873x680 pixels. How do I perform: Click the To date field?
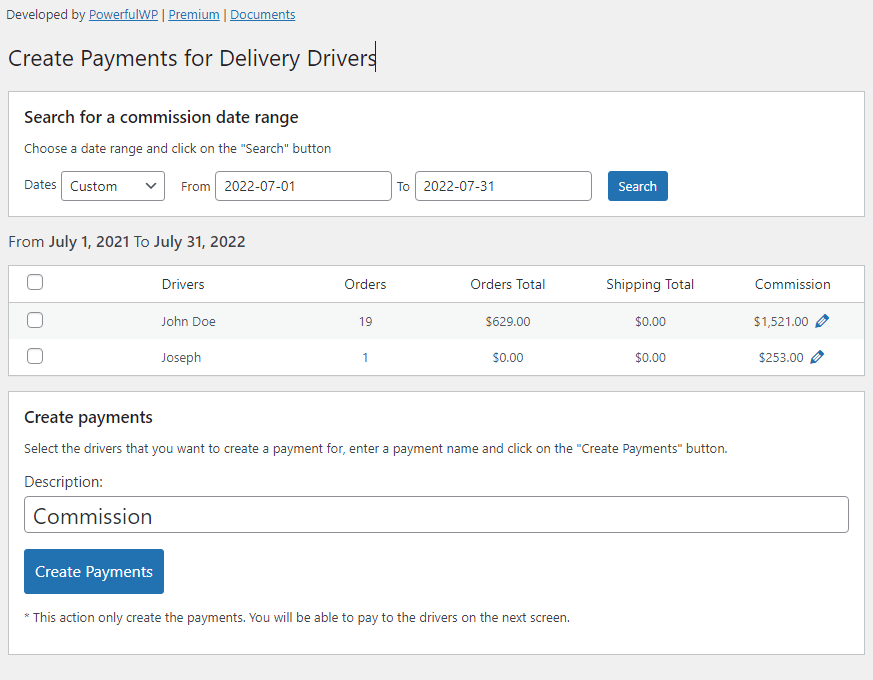(503, 185)
